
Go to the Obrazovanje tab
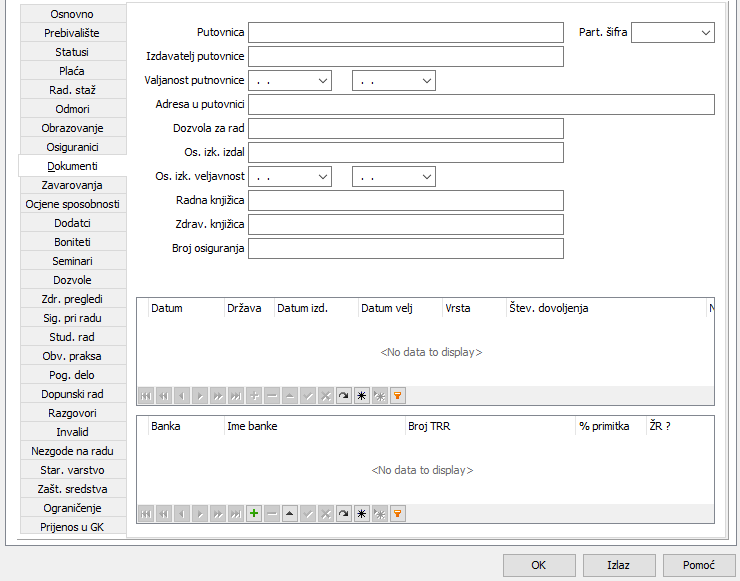click(x=72, y=129)
